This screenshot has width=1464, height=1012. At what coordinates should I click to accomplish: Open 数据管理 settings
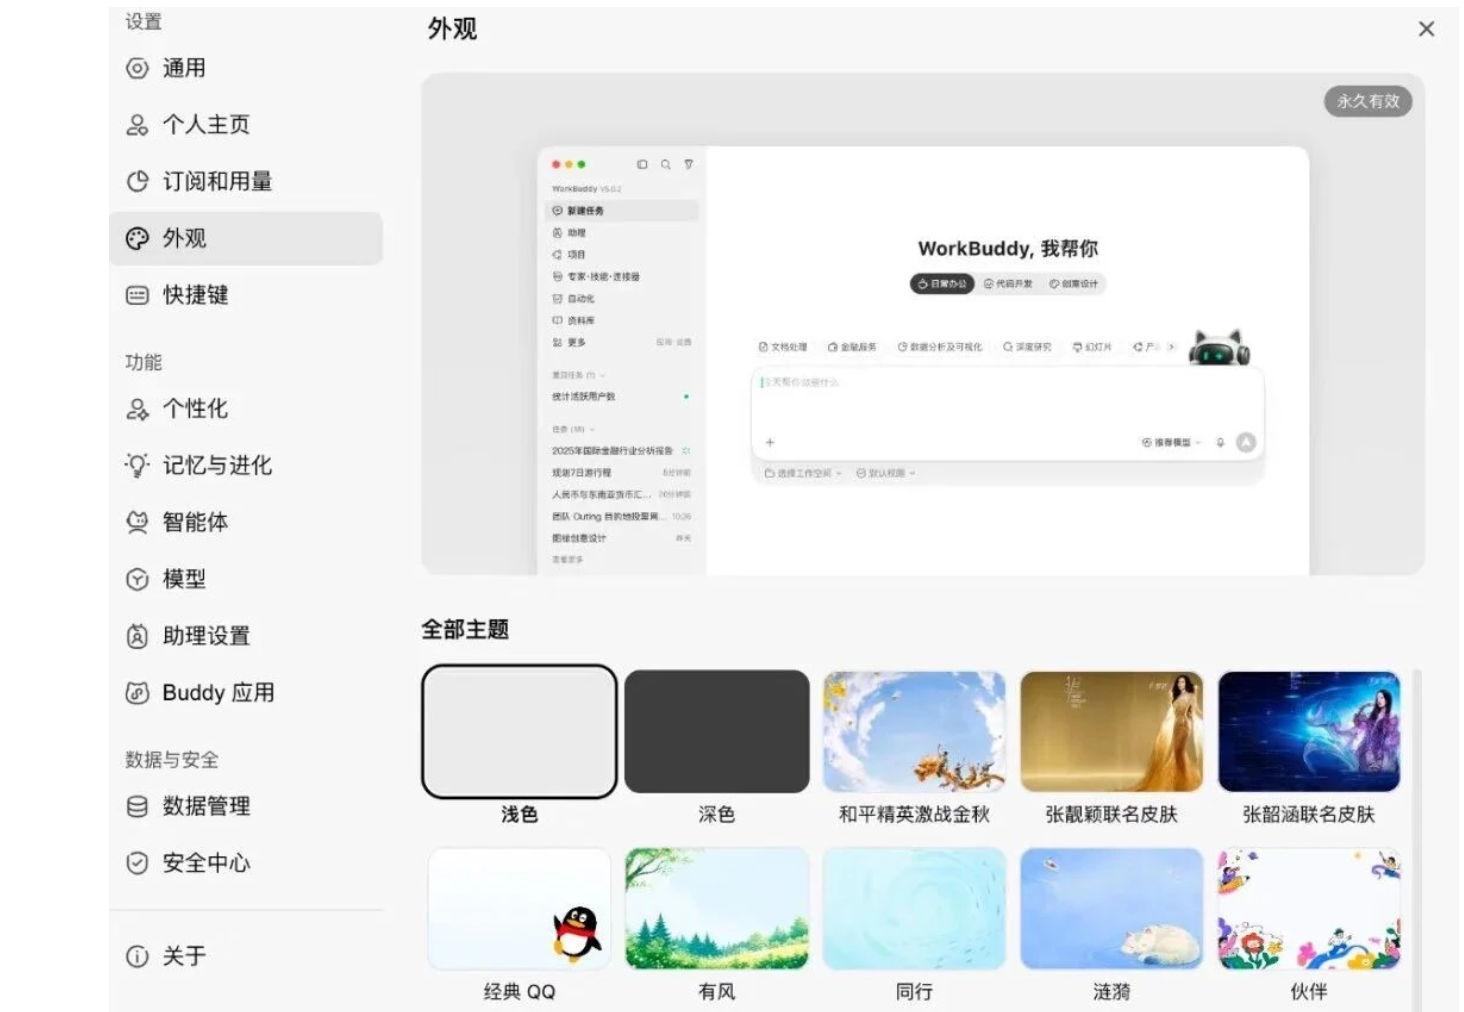coord(246,806)
